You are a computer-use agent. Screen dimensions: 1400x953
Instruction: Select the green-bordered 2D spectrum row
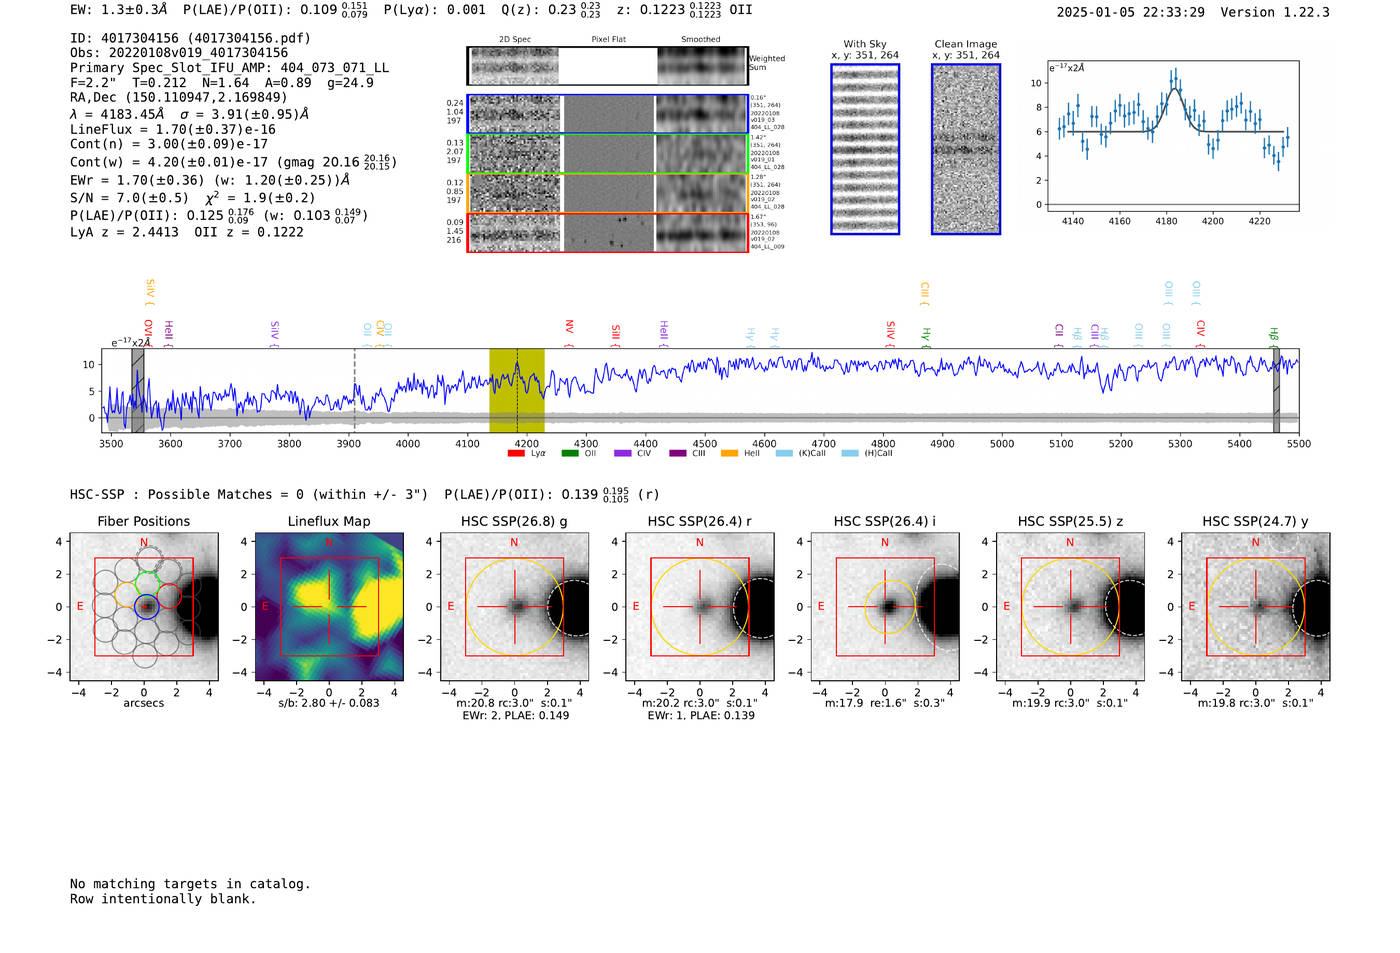[608, 154]
